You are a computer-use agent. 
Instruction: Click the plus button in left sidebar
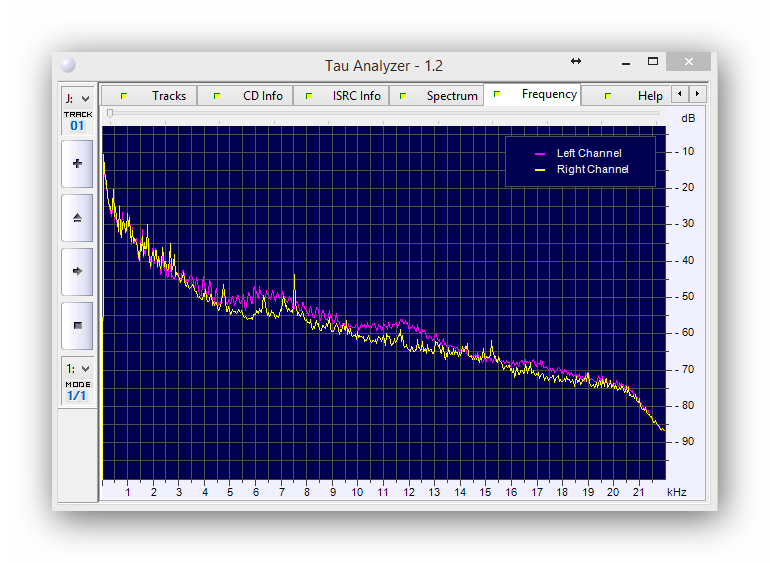click(x=77, y=164)
